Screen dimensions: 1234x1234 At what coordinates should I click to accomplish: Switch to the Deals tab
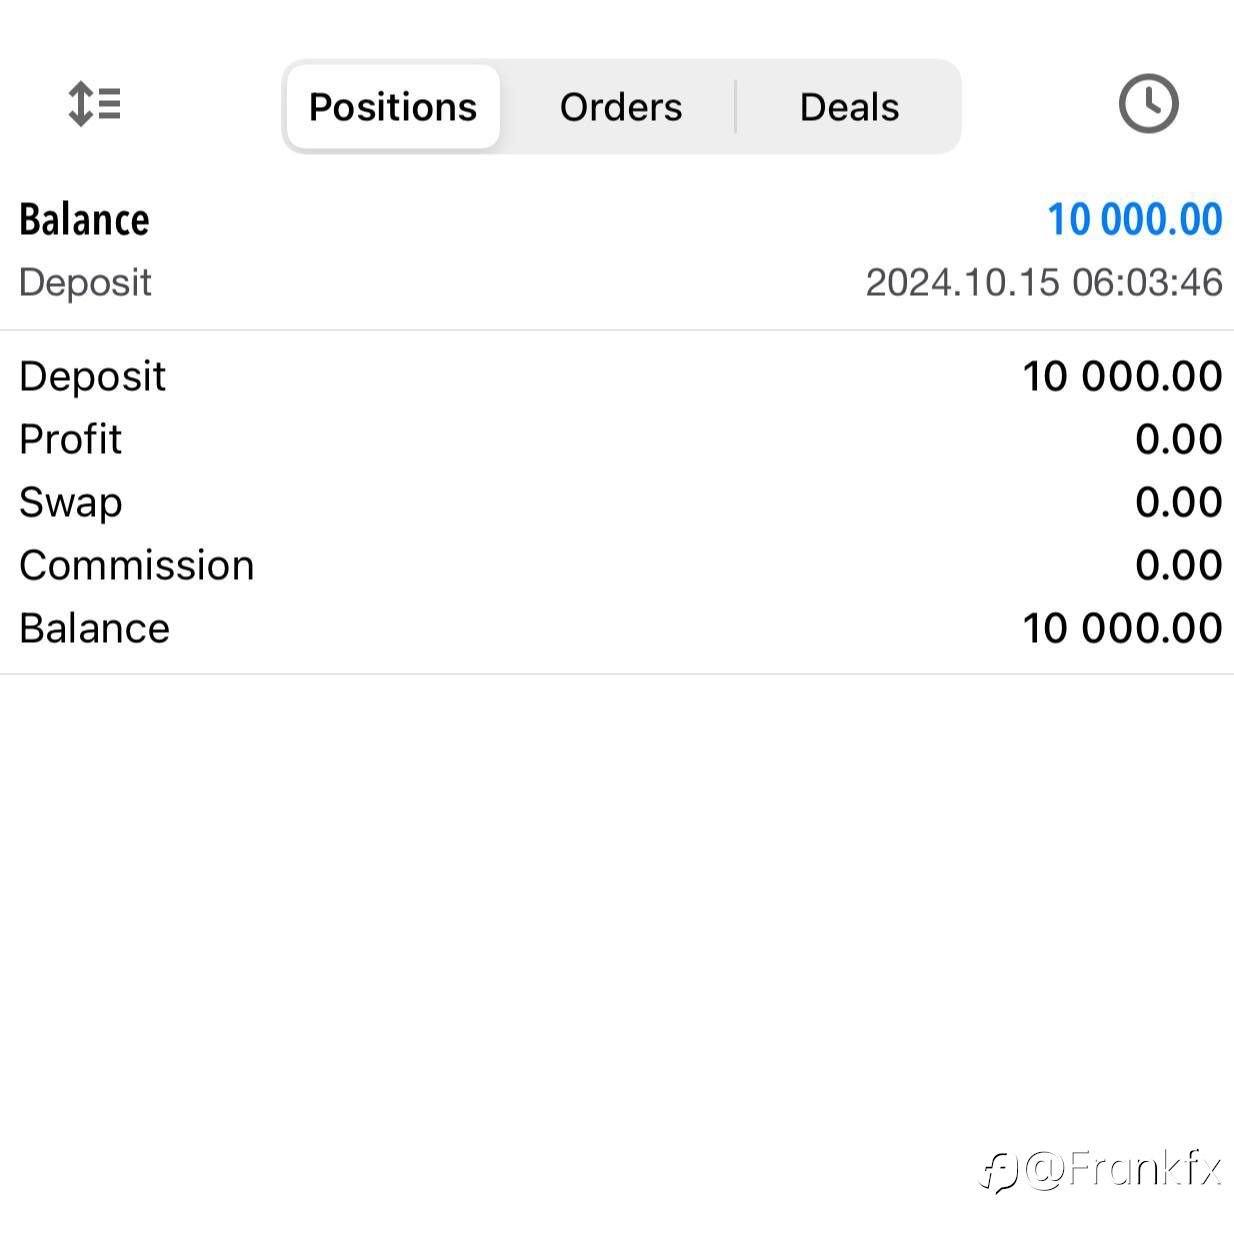click(x=849, y=106)
